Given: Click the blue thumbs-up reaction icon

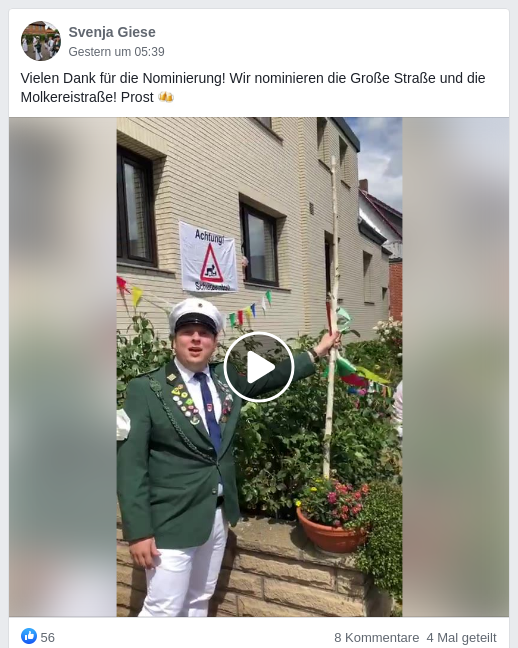Looking at the screenshot, I should (29, 636).
